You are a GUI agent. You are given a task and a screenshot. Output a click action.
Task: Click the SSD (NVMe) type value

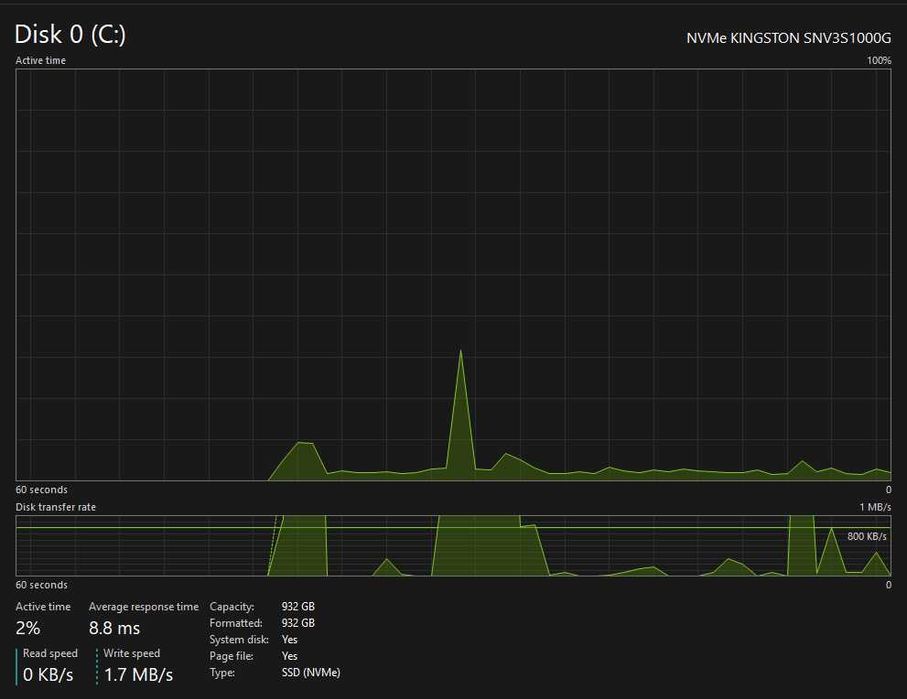(x=311, y=672)
